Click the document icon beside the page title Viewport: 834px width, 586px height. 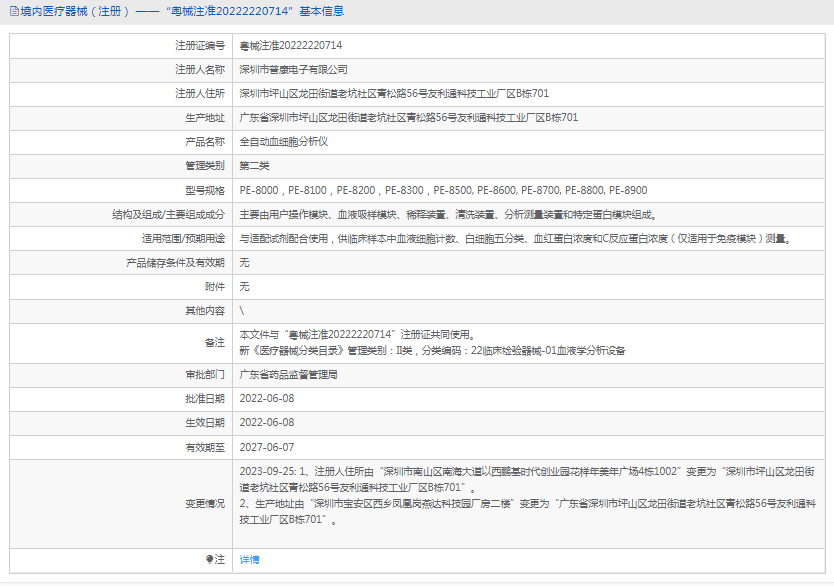14,11
